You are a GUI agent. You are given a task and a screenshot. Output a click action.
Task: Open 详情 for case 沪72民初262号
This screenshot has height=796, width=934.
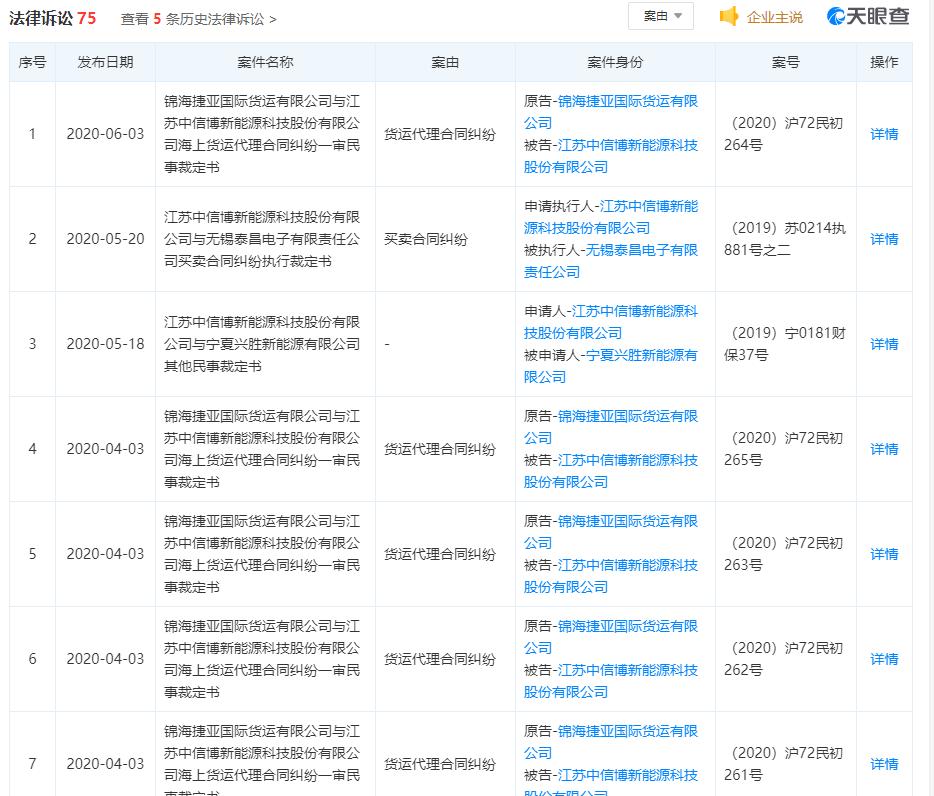(x=884, y=658)
